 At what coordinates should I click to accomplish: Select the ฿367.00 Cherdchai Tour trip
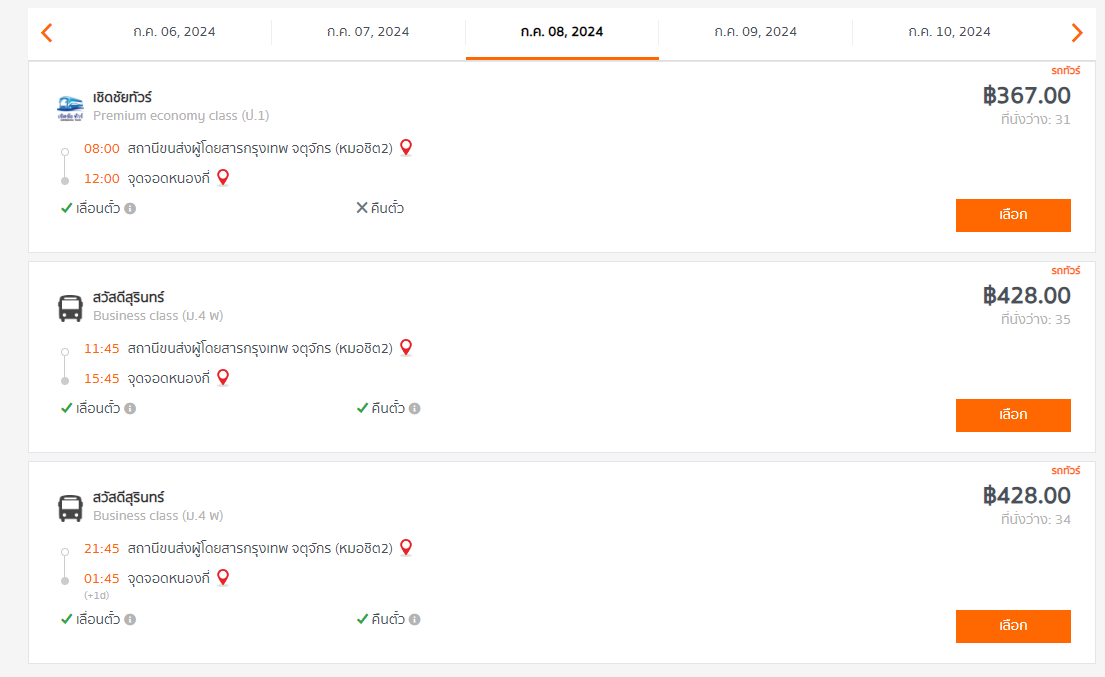(x=1013, y=215)
